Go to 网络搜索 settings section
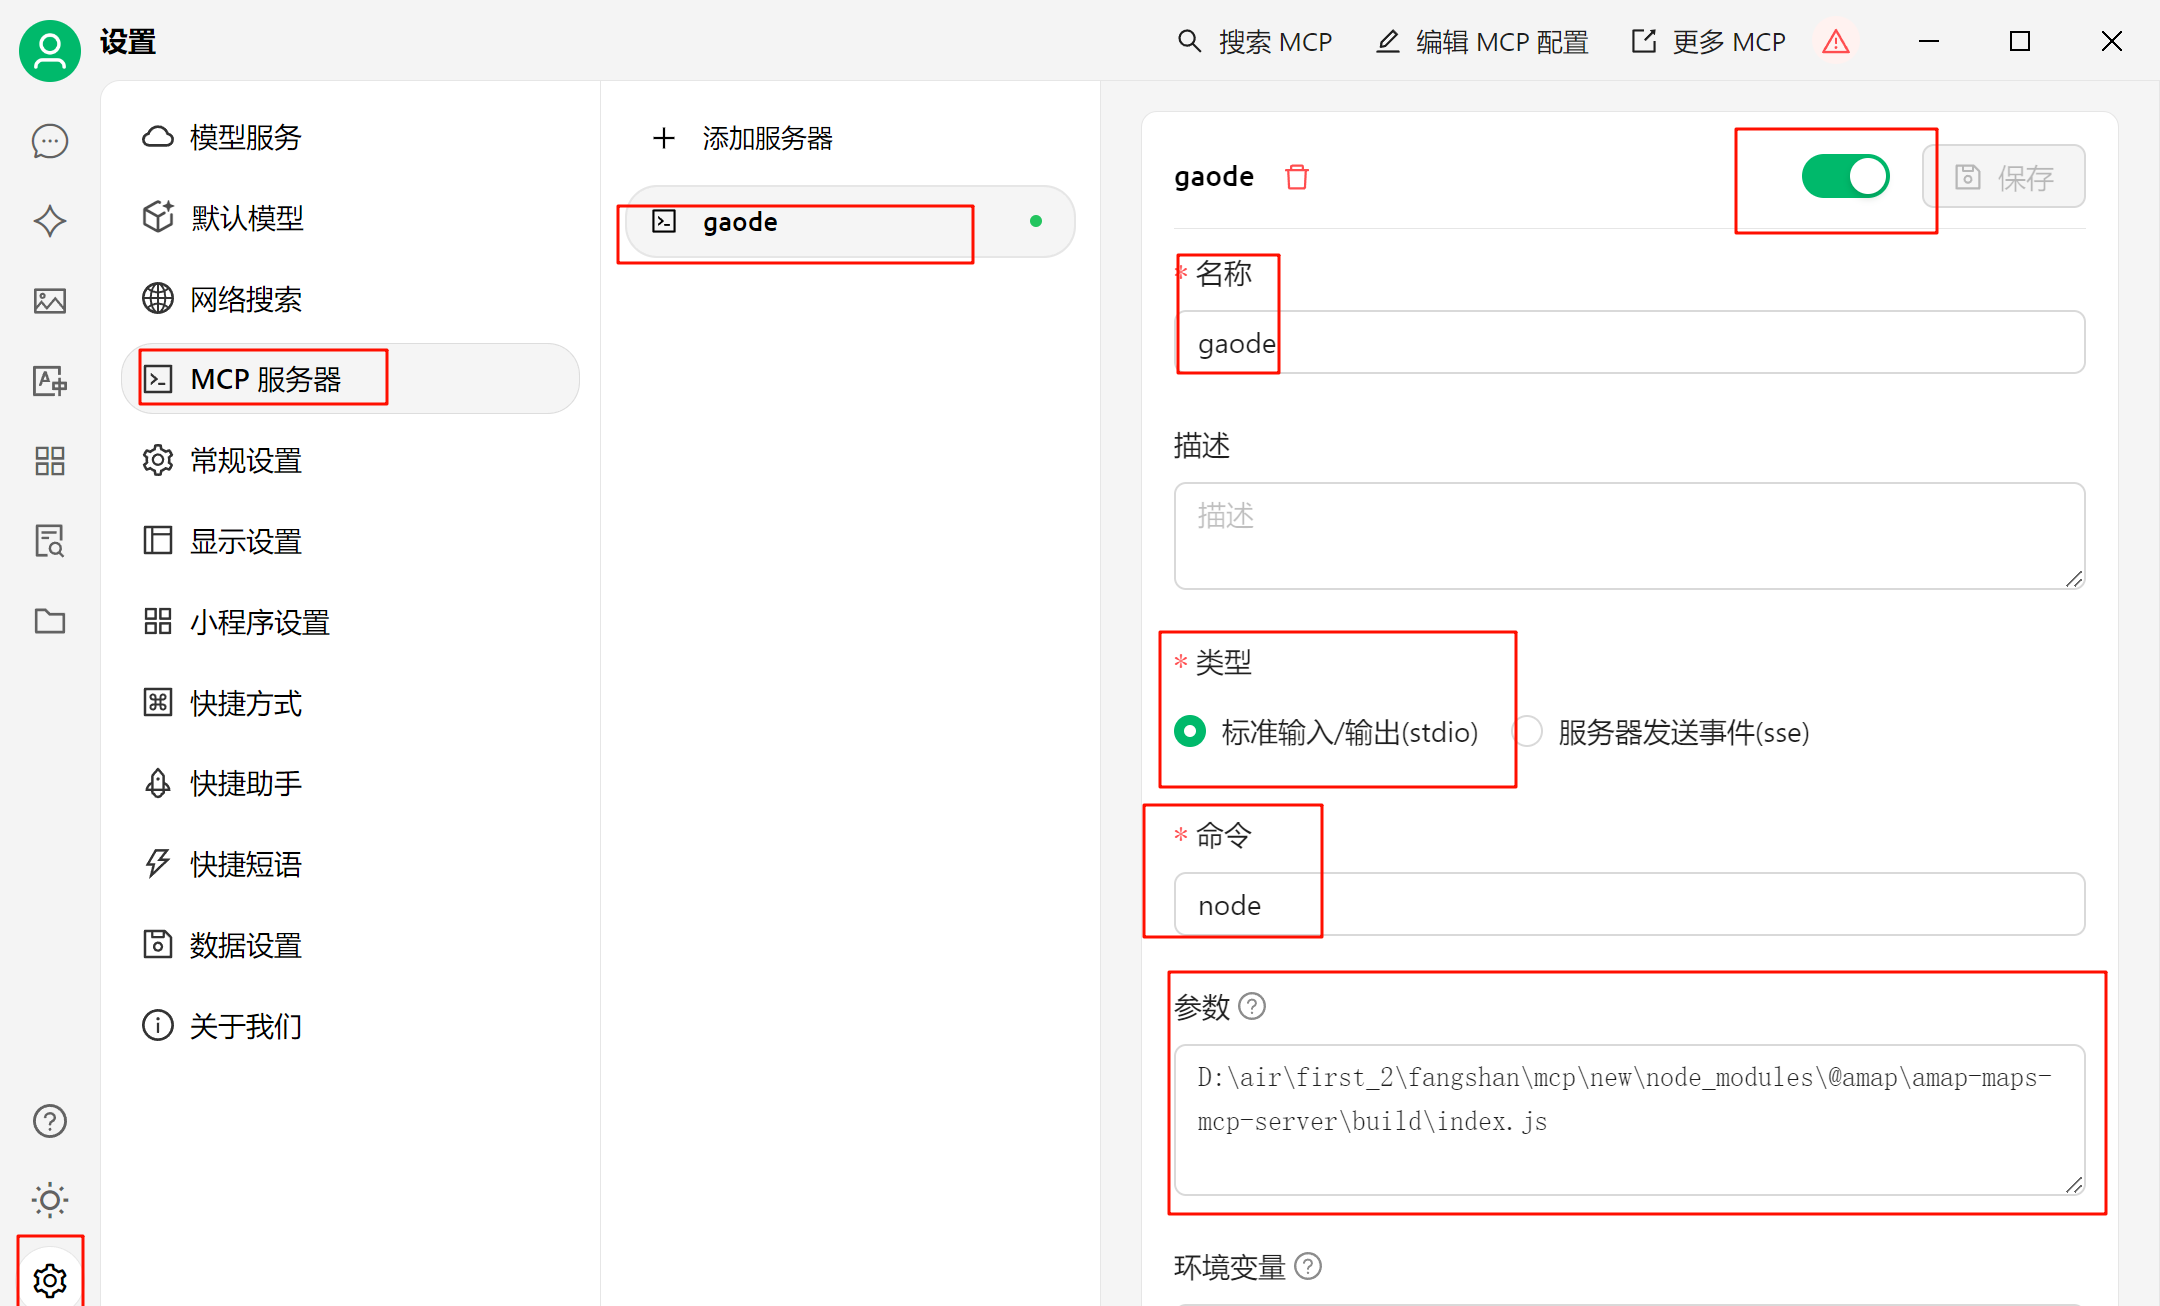The height and width of the screenshot is (1306, 2160). [245, 299]
